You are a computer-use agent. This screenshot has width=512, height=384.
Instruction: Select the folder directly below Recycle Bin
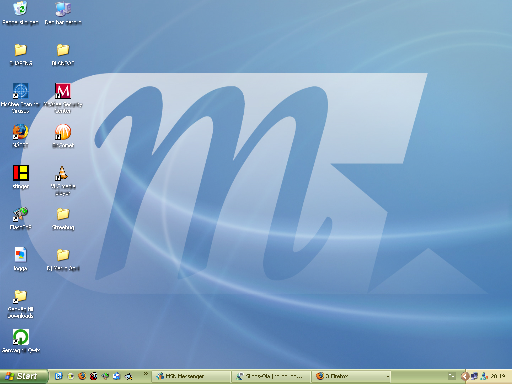20,50
